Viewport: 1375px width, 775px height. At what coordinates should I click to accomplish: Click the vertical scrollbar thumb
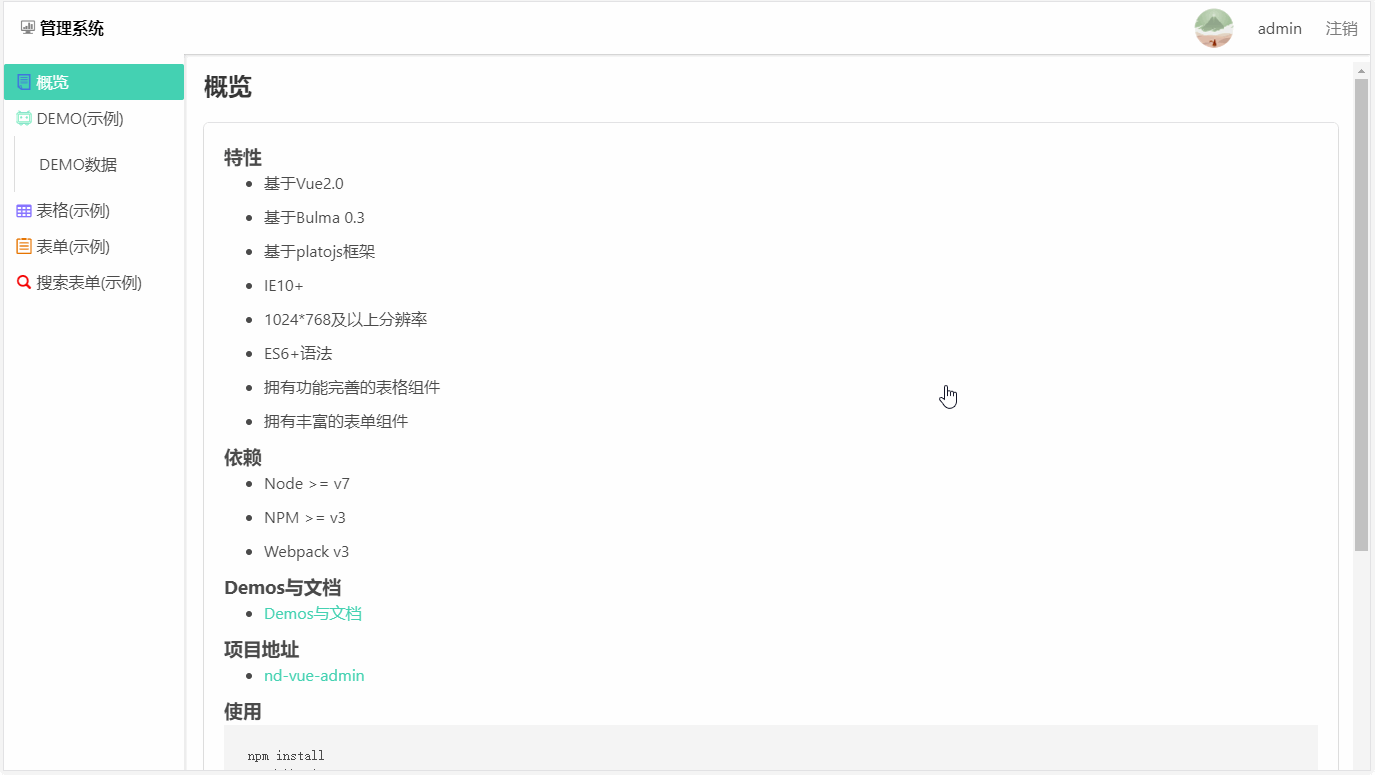coord(1361,315)
